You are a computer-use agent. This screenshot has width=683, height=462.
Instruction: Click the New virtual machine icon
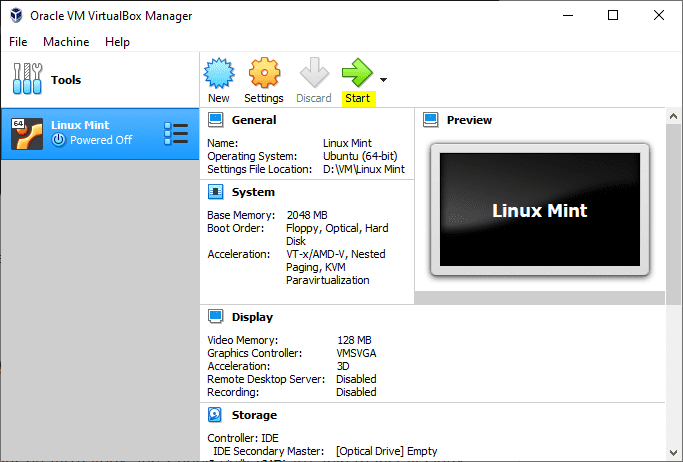click(x=219, y=72)
